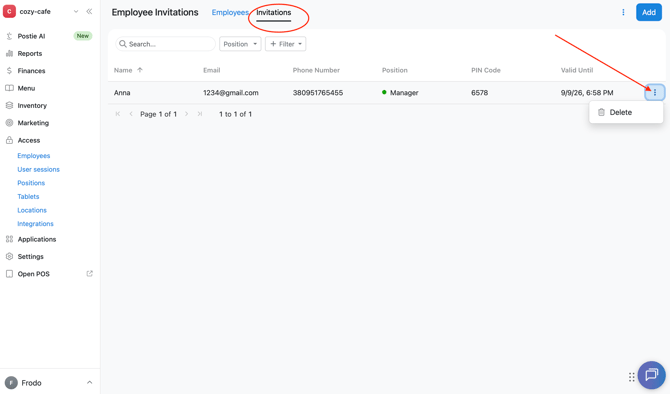670x394 pixels.
Task: Open the Position filter dropdown
Action: [240, 44]
